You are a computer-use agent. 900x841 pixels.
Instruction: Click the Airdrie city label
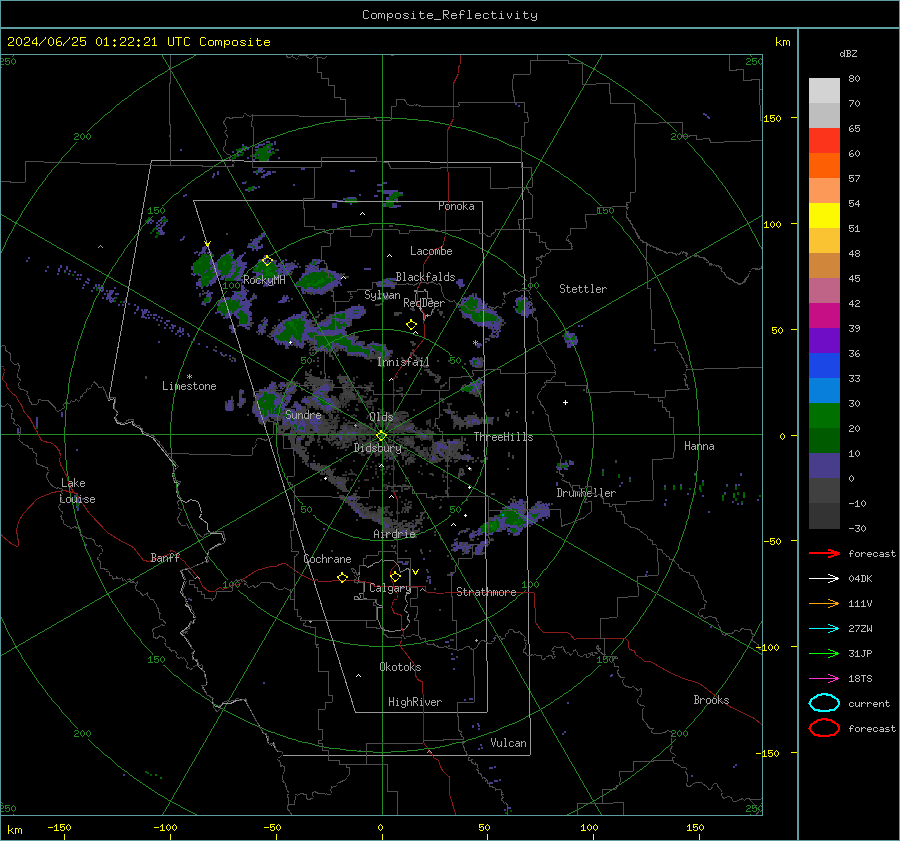coord(394,534)
